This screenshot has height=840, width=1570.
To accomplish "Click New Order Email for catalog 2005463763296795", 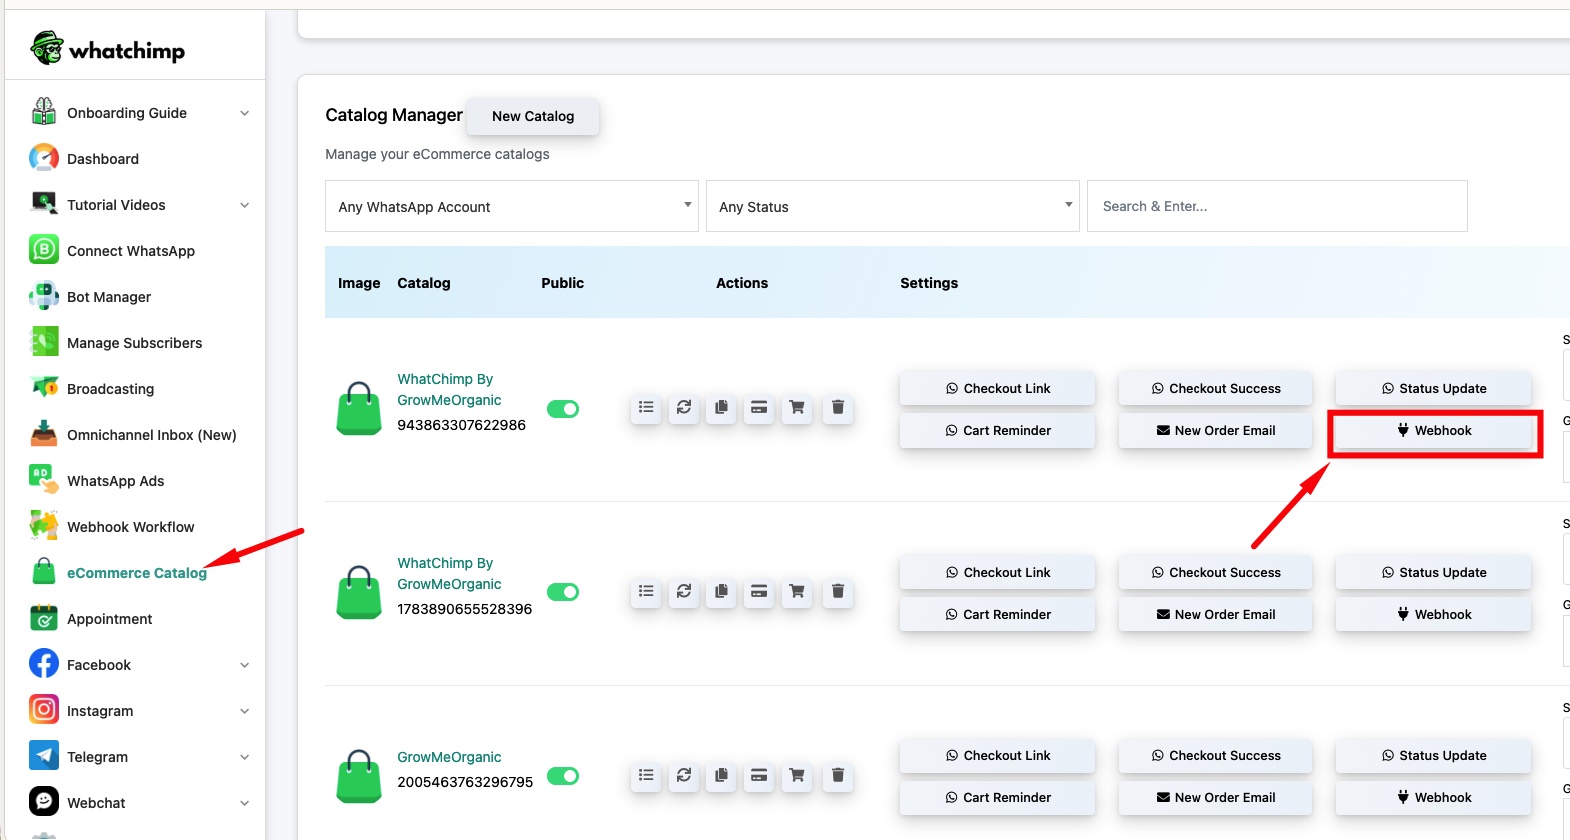I will click(x=1216, y=797).
